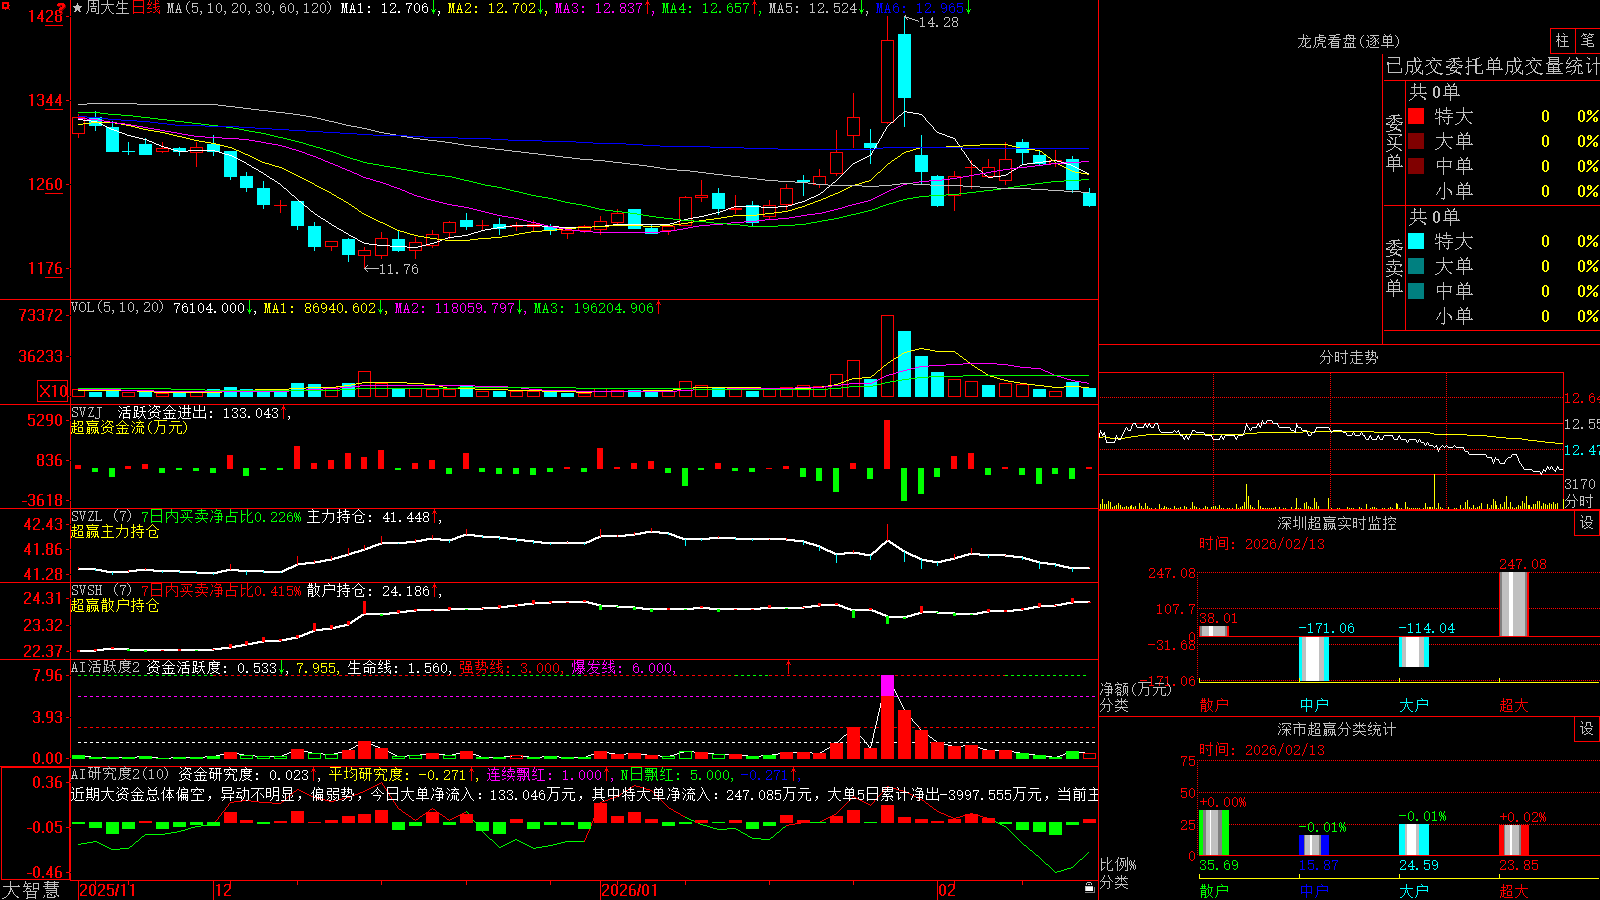Click the 超赢资金流(万元) yellow label
Screen dimensions: 1600x900
coord(129,427)
